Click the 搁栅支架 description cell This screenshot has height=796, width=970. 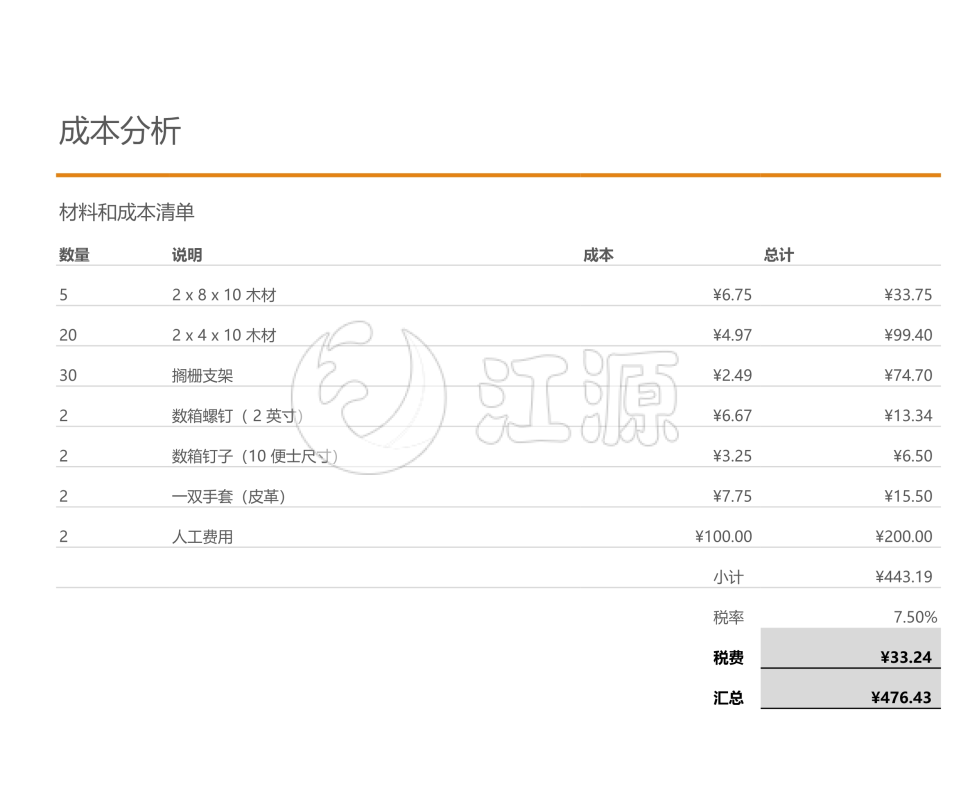click(x=203, y=374)
